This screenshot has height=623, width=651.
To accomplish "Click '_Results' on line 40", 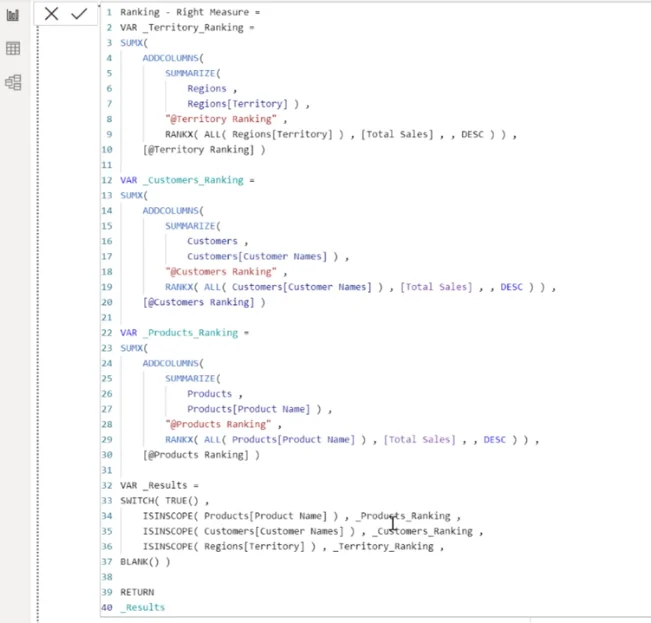I will click(142, 608).
